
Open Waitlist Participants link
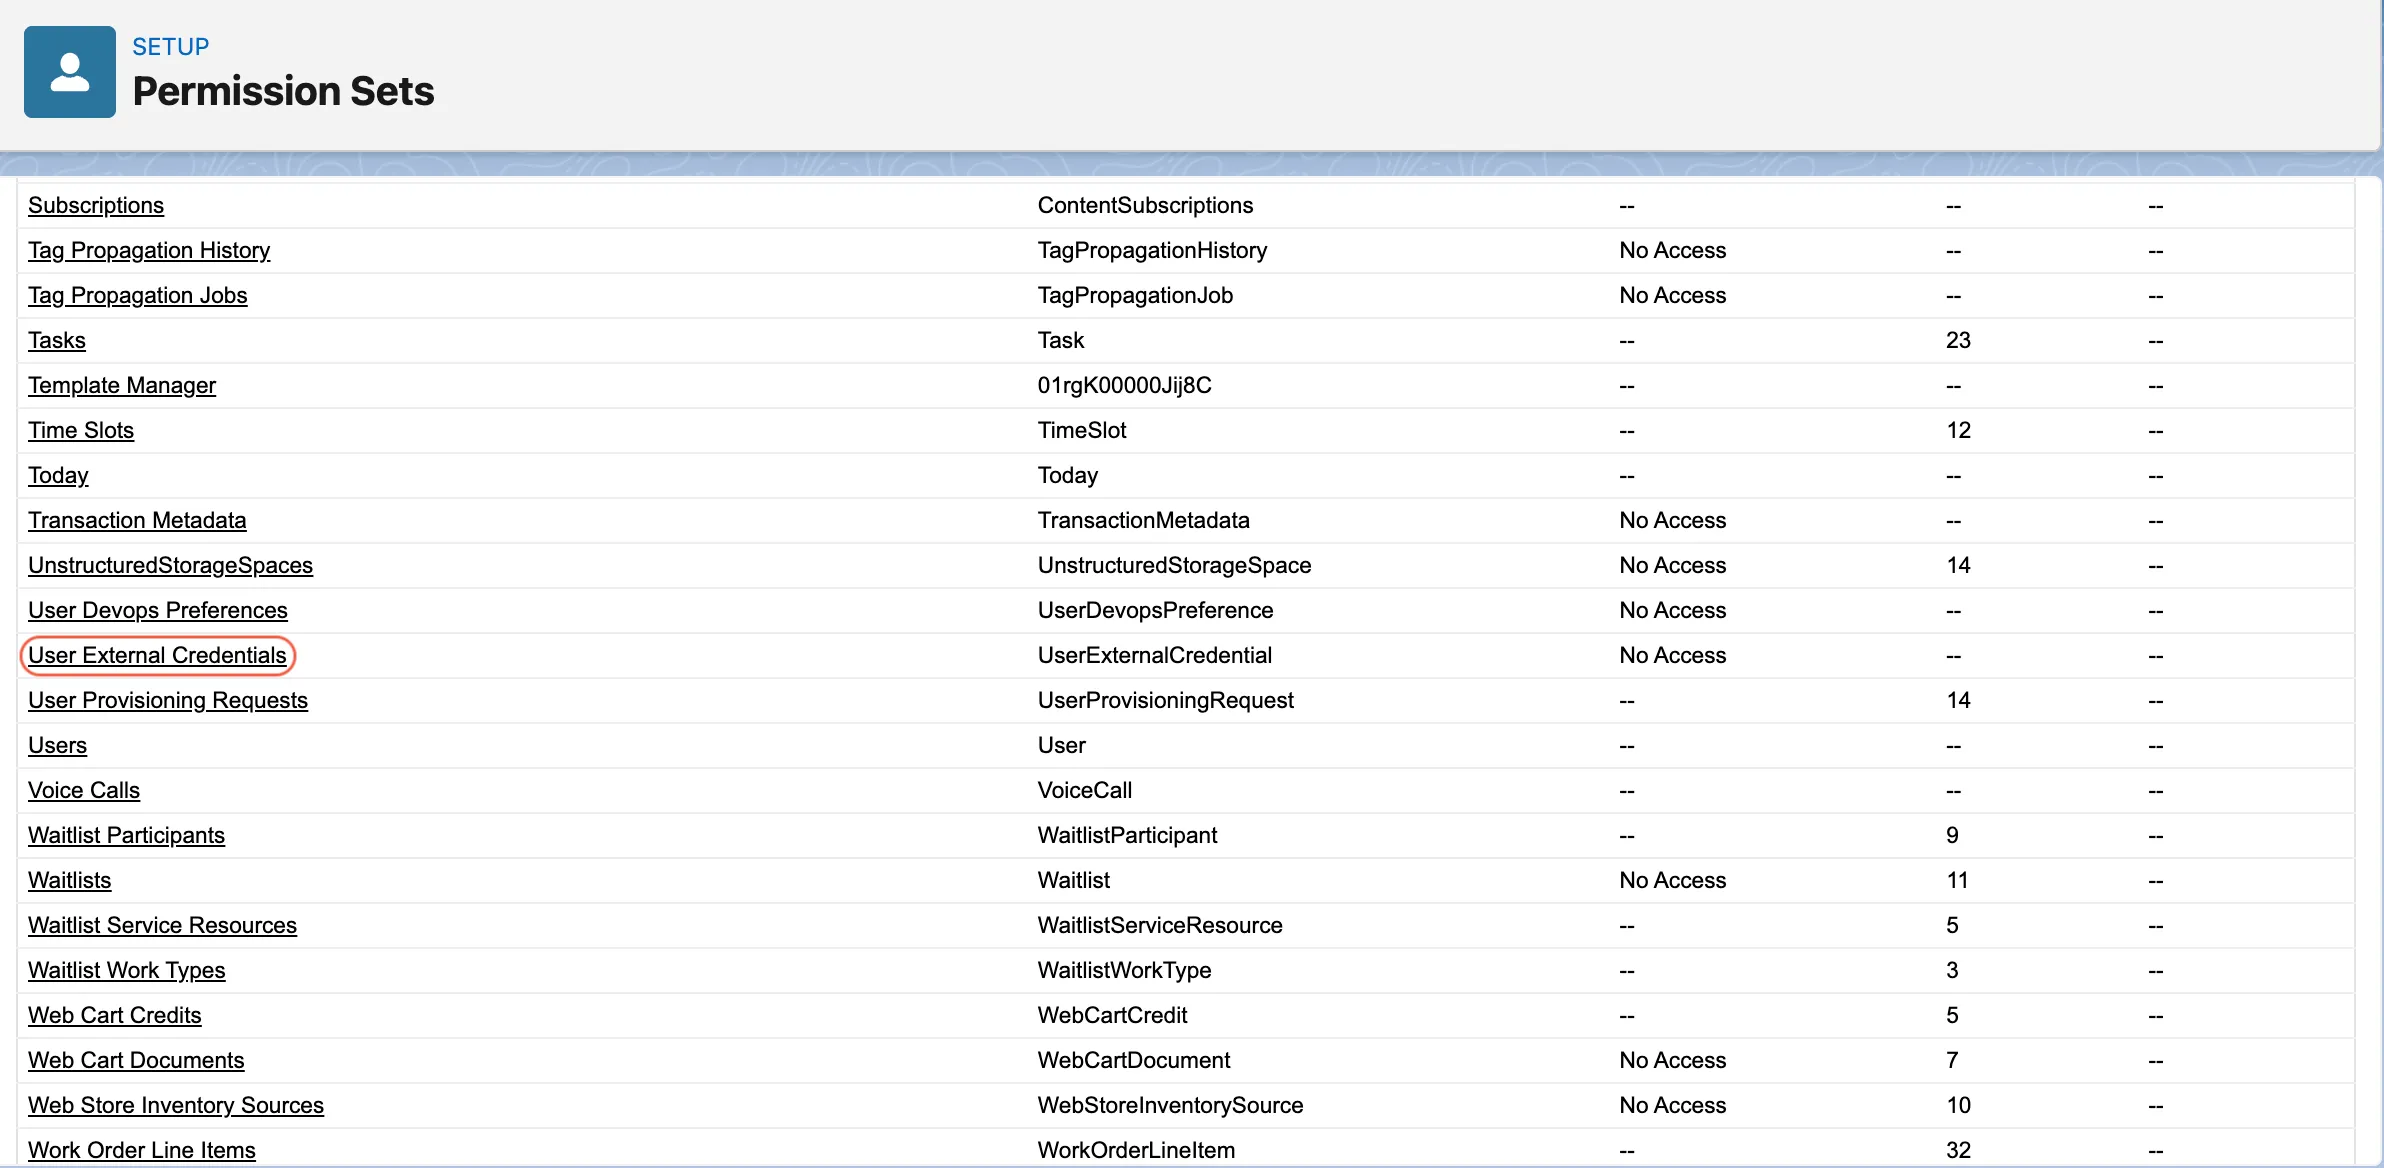point(127,835)
